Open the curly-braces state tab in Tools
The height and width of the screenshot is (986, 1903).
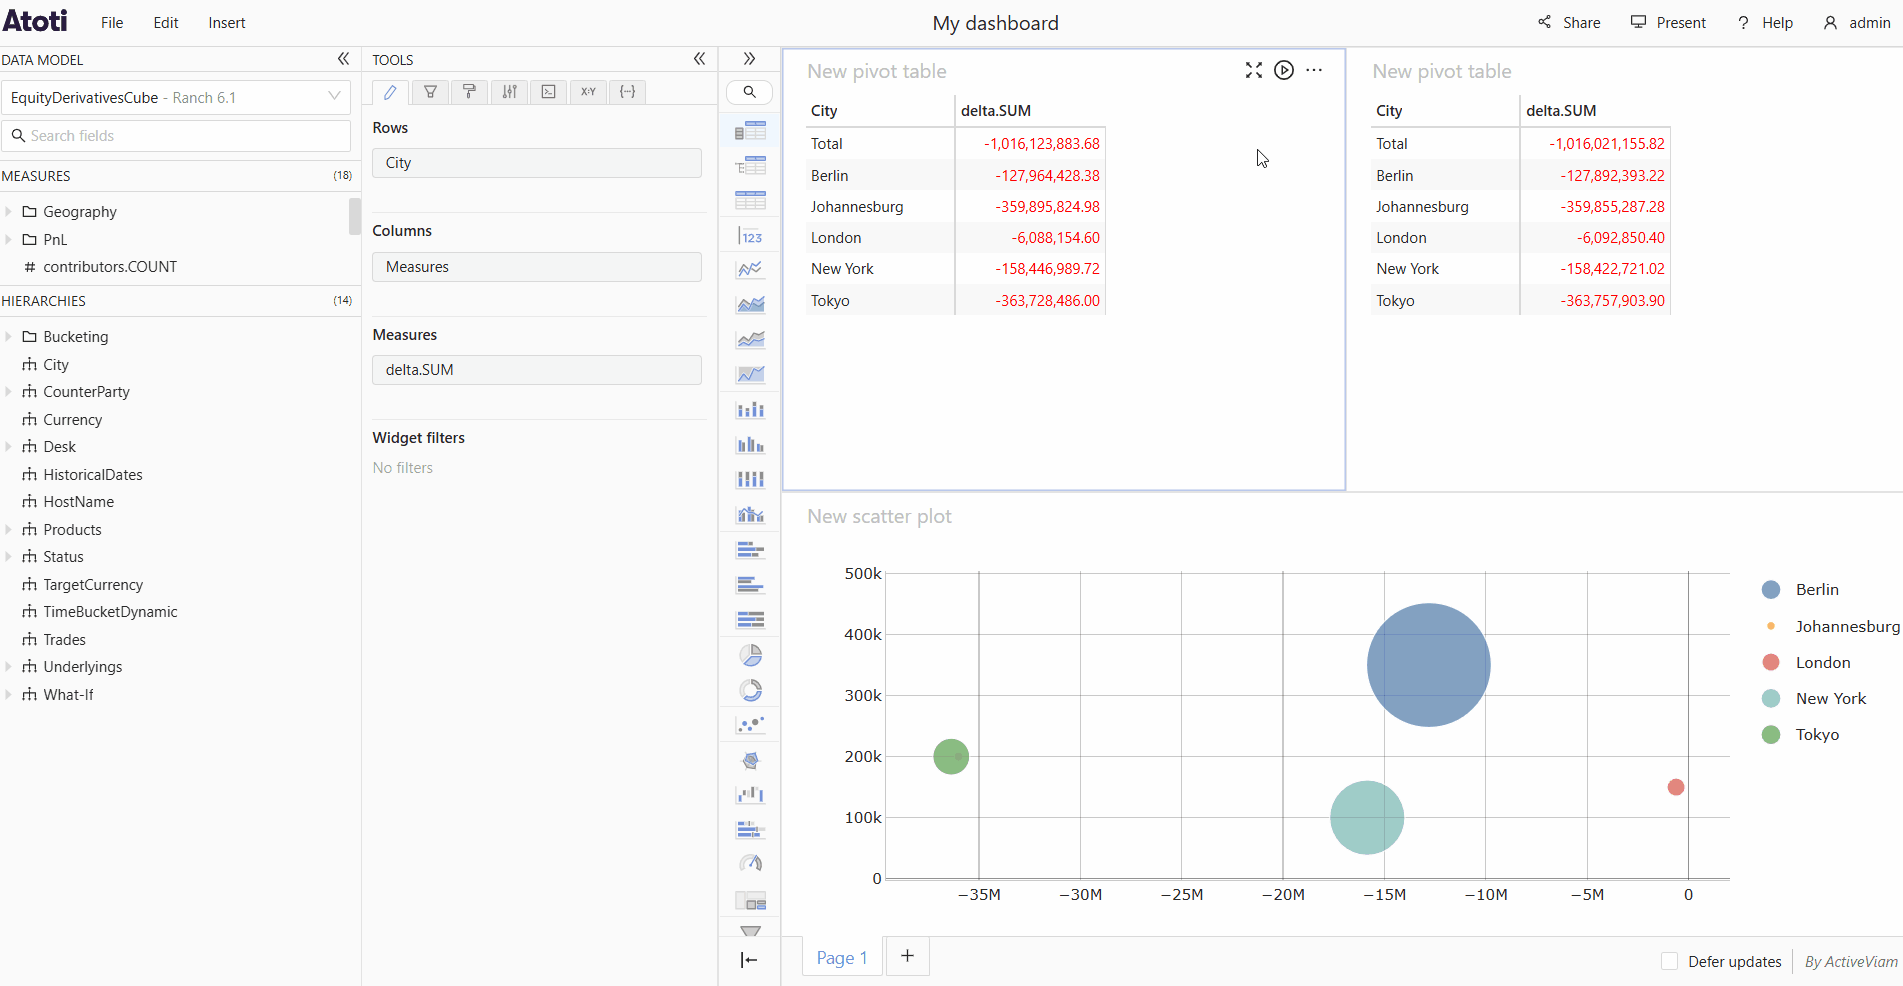point(627,92)
